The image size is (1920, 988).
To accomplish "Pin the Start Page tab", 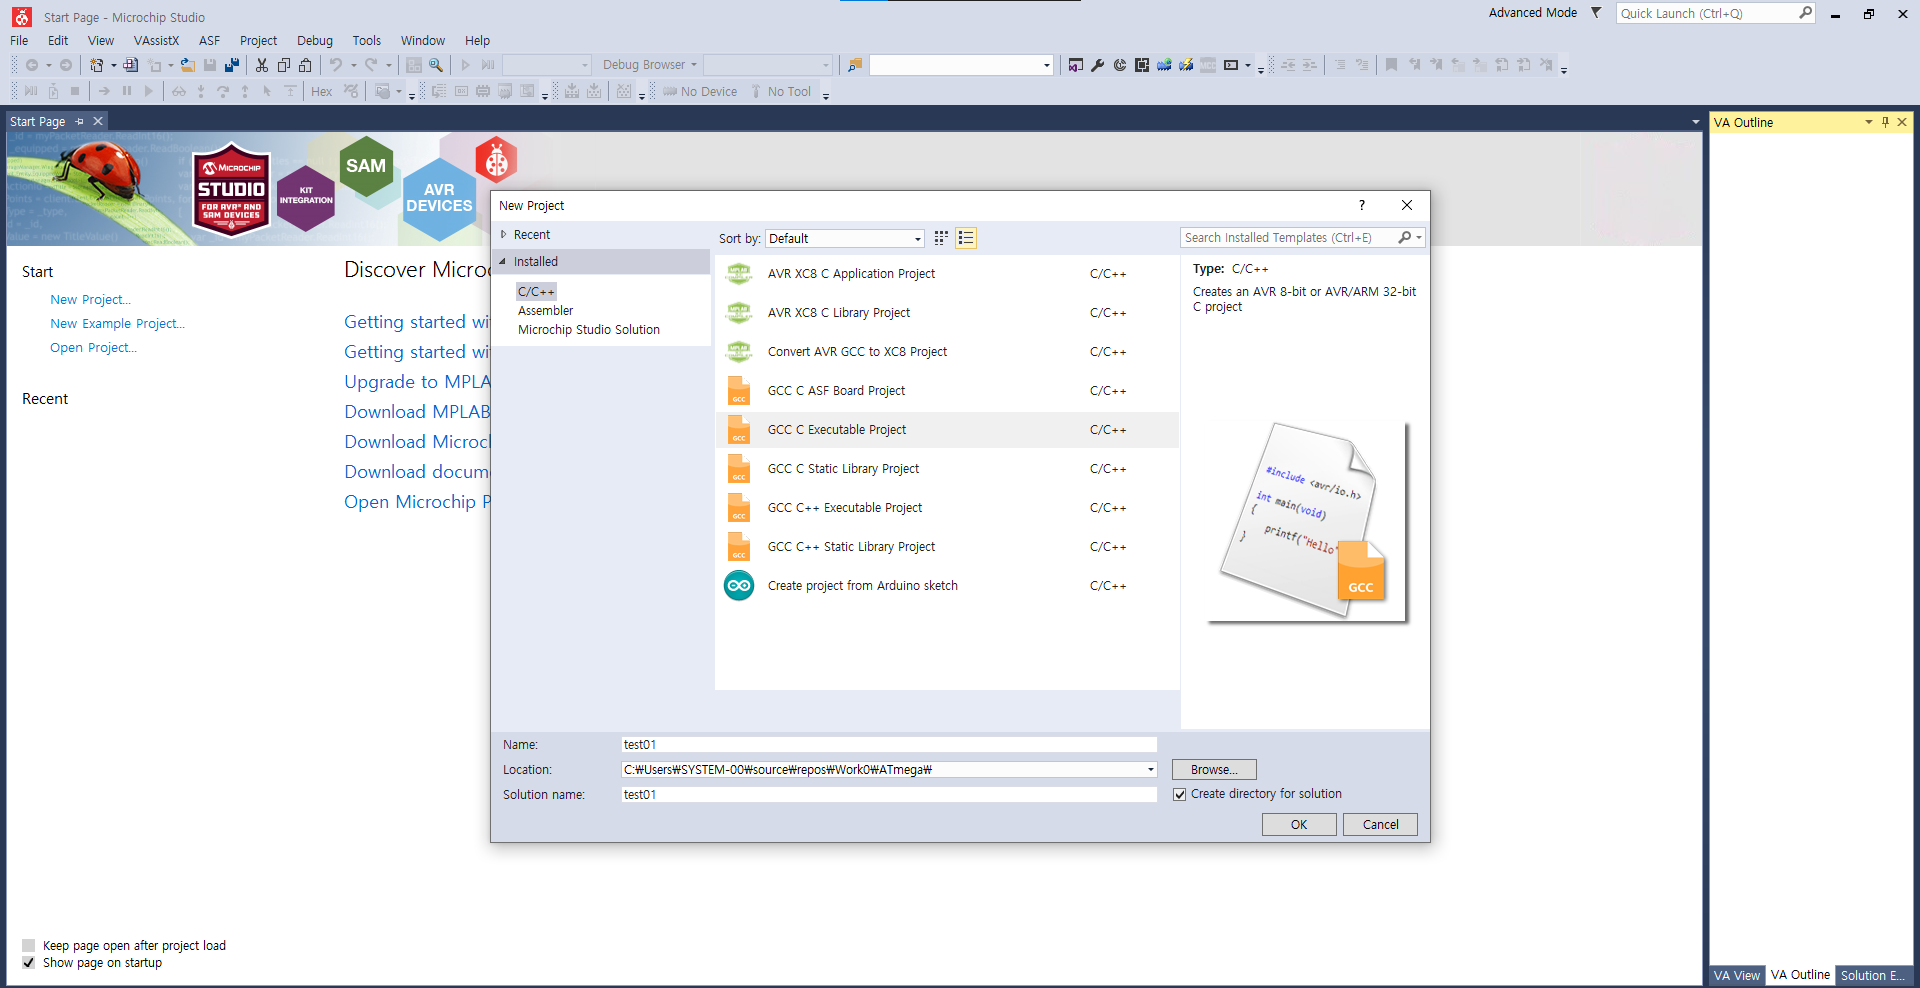I will click(80, 121).
